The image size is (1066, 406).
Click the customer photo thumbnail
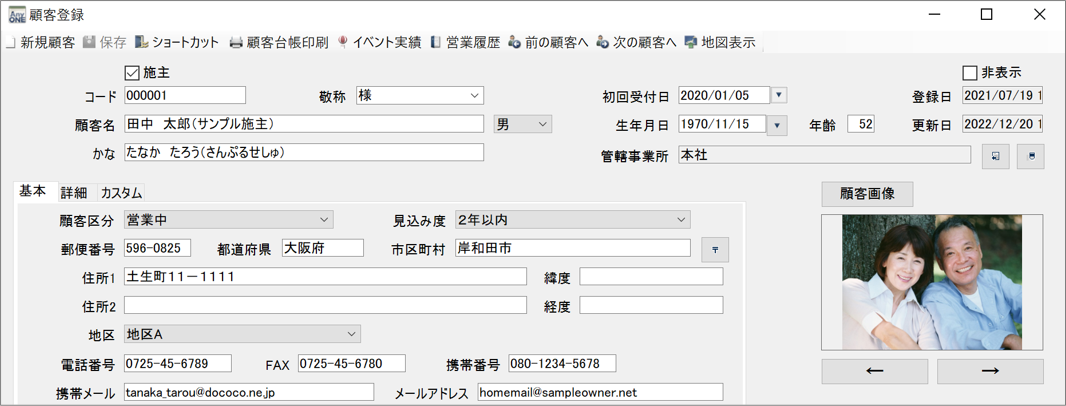click(932, 282)
